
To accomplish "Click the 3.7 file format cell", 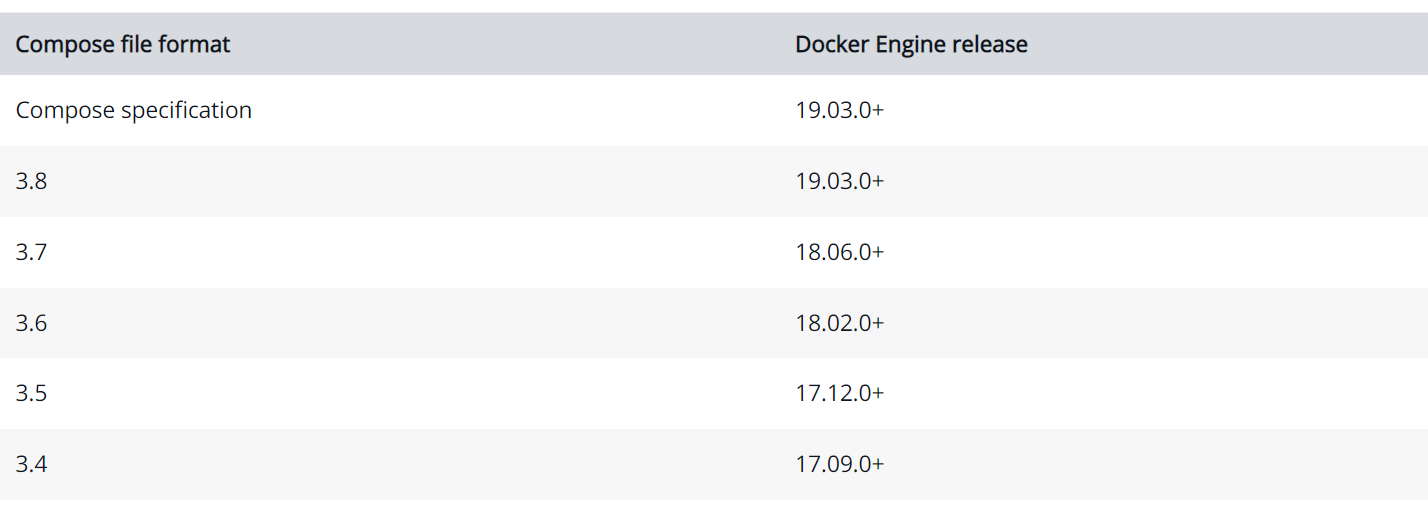I will tap(31, 252).
